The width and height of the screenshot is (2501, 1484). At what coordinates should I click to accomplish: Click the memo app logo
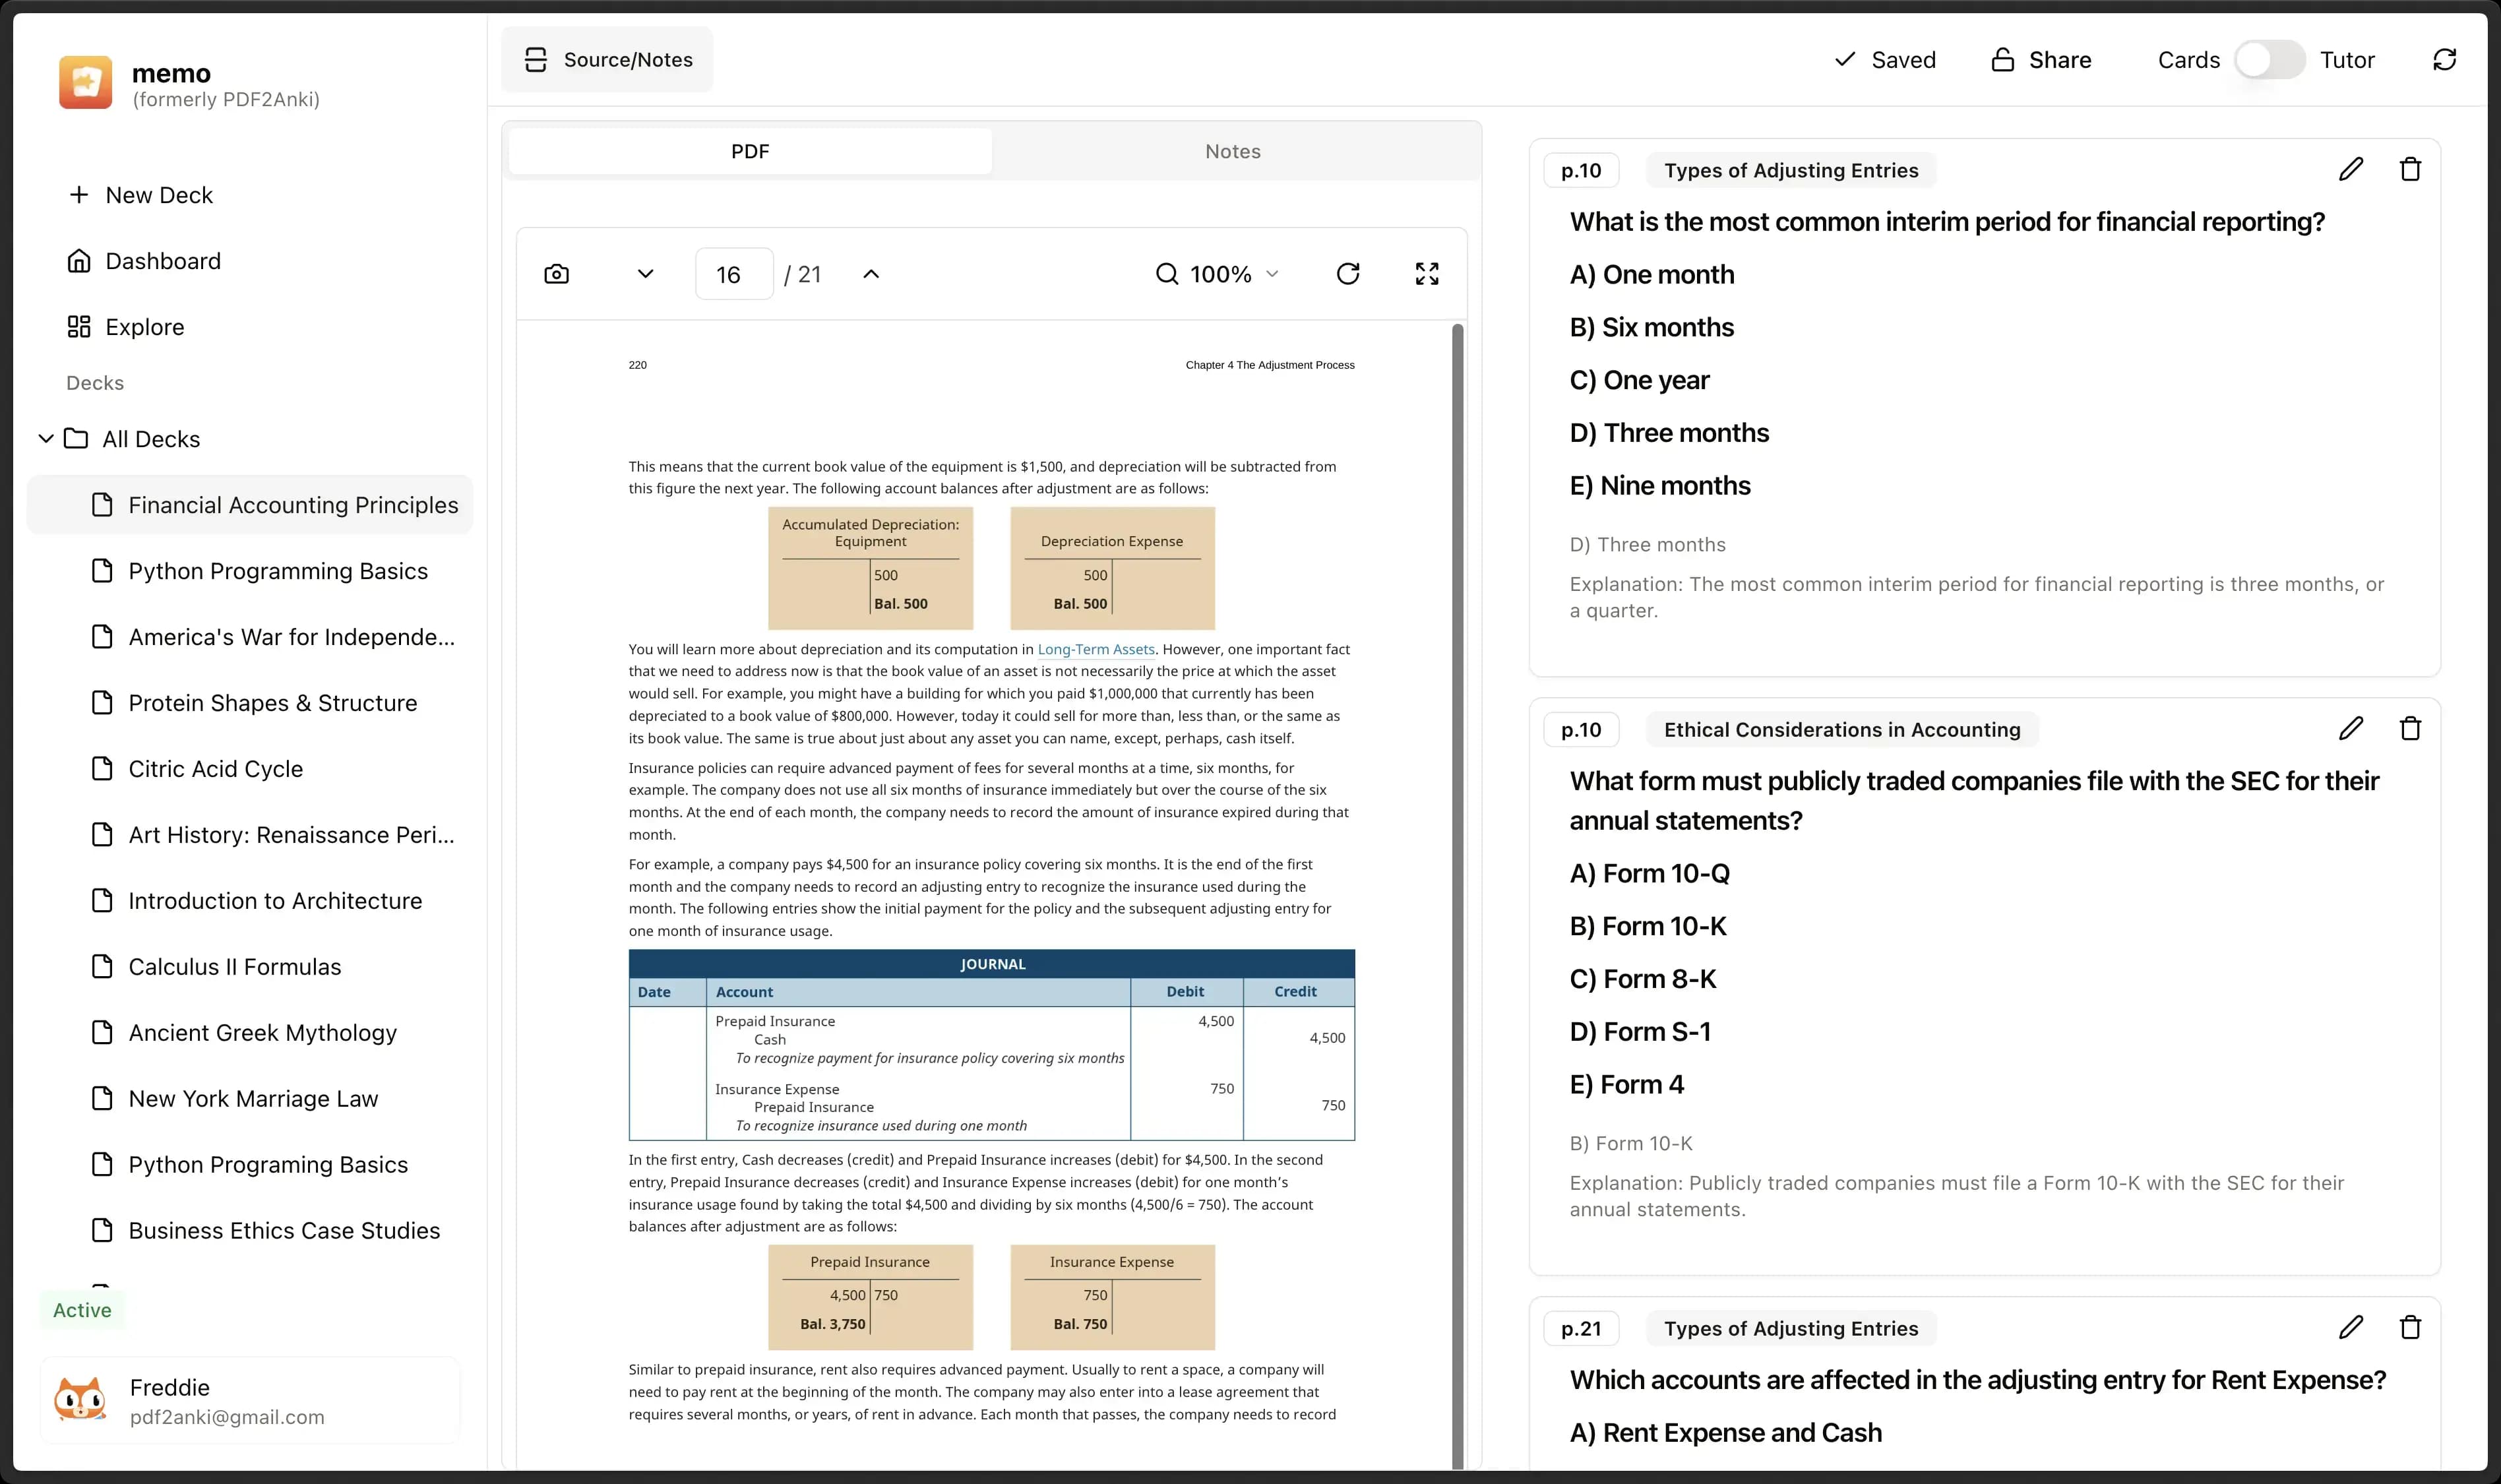point(86,82)
